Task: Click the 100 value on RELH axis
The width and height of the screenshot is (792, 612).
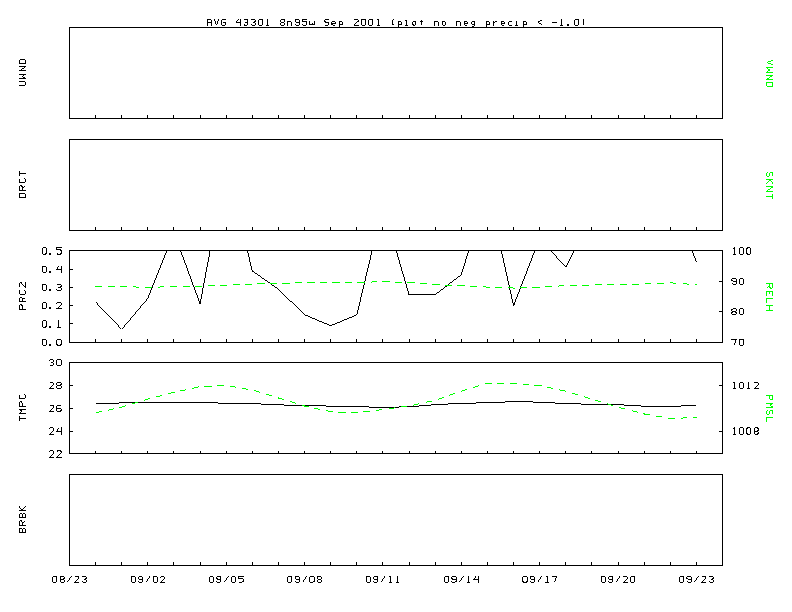Action: click(741, 251)
